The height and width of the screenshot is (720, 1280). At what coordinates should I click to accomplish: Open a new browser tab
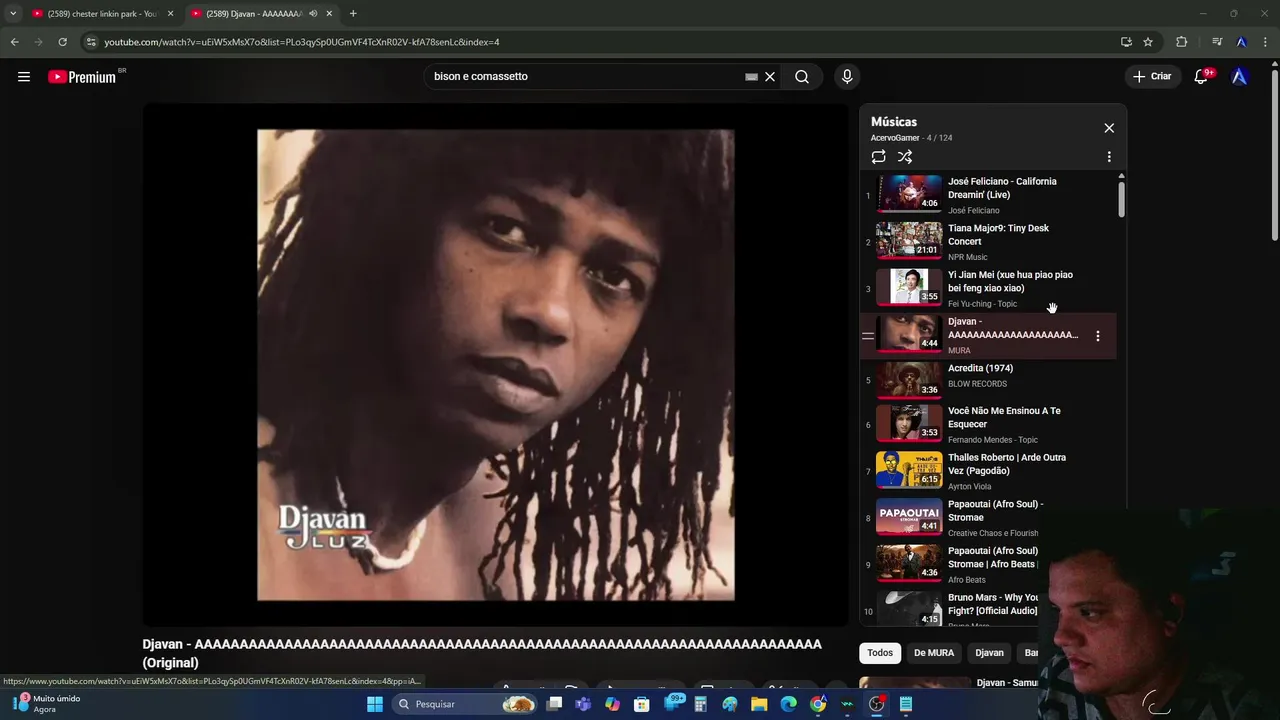(x=353, y=14)
